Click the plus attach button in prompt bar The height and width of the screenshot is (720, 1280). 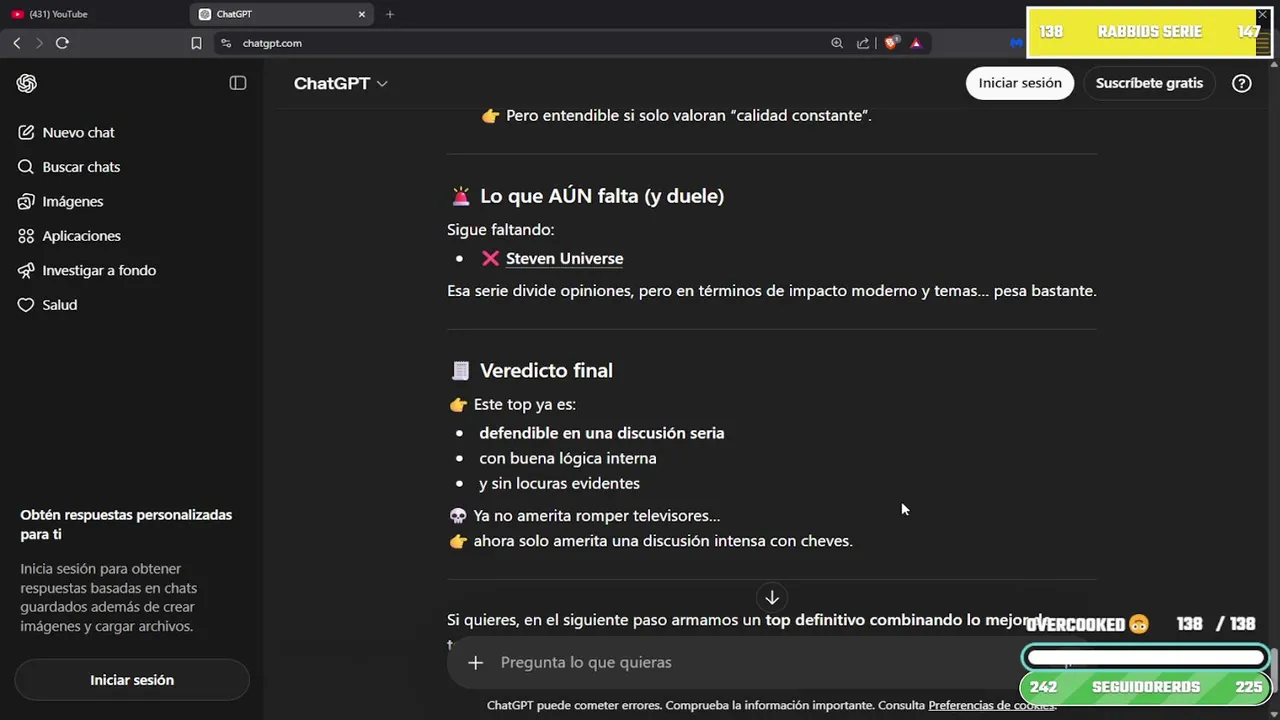(475, 662)
